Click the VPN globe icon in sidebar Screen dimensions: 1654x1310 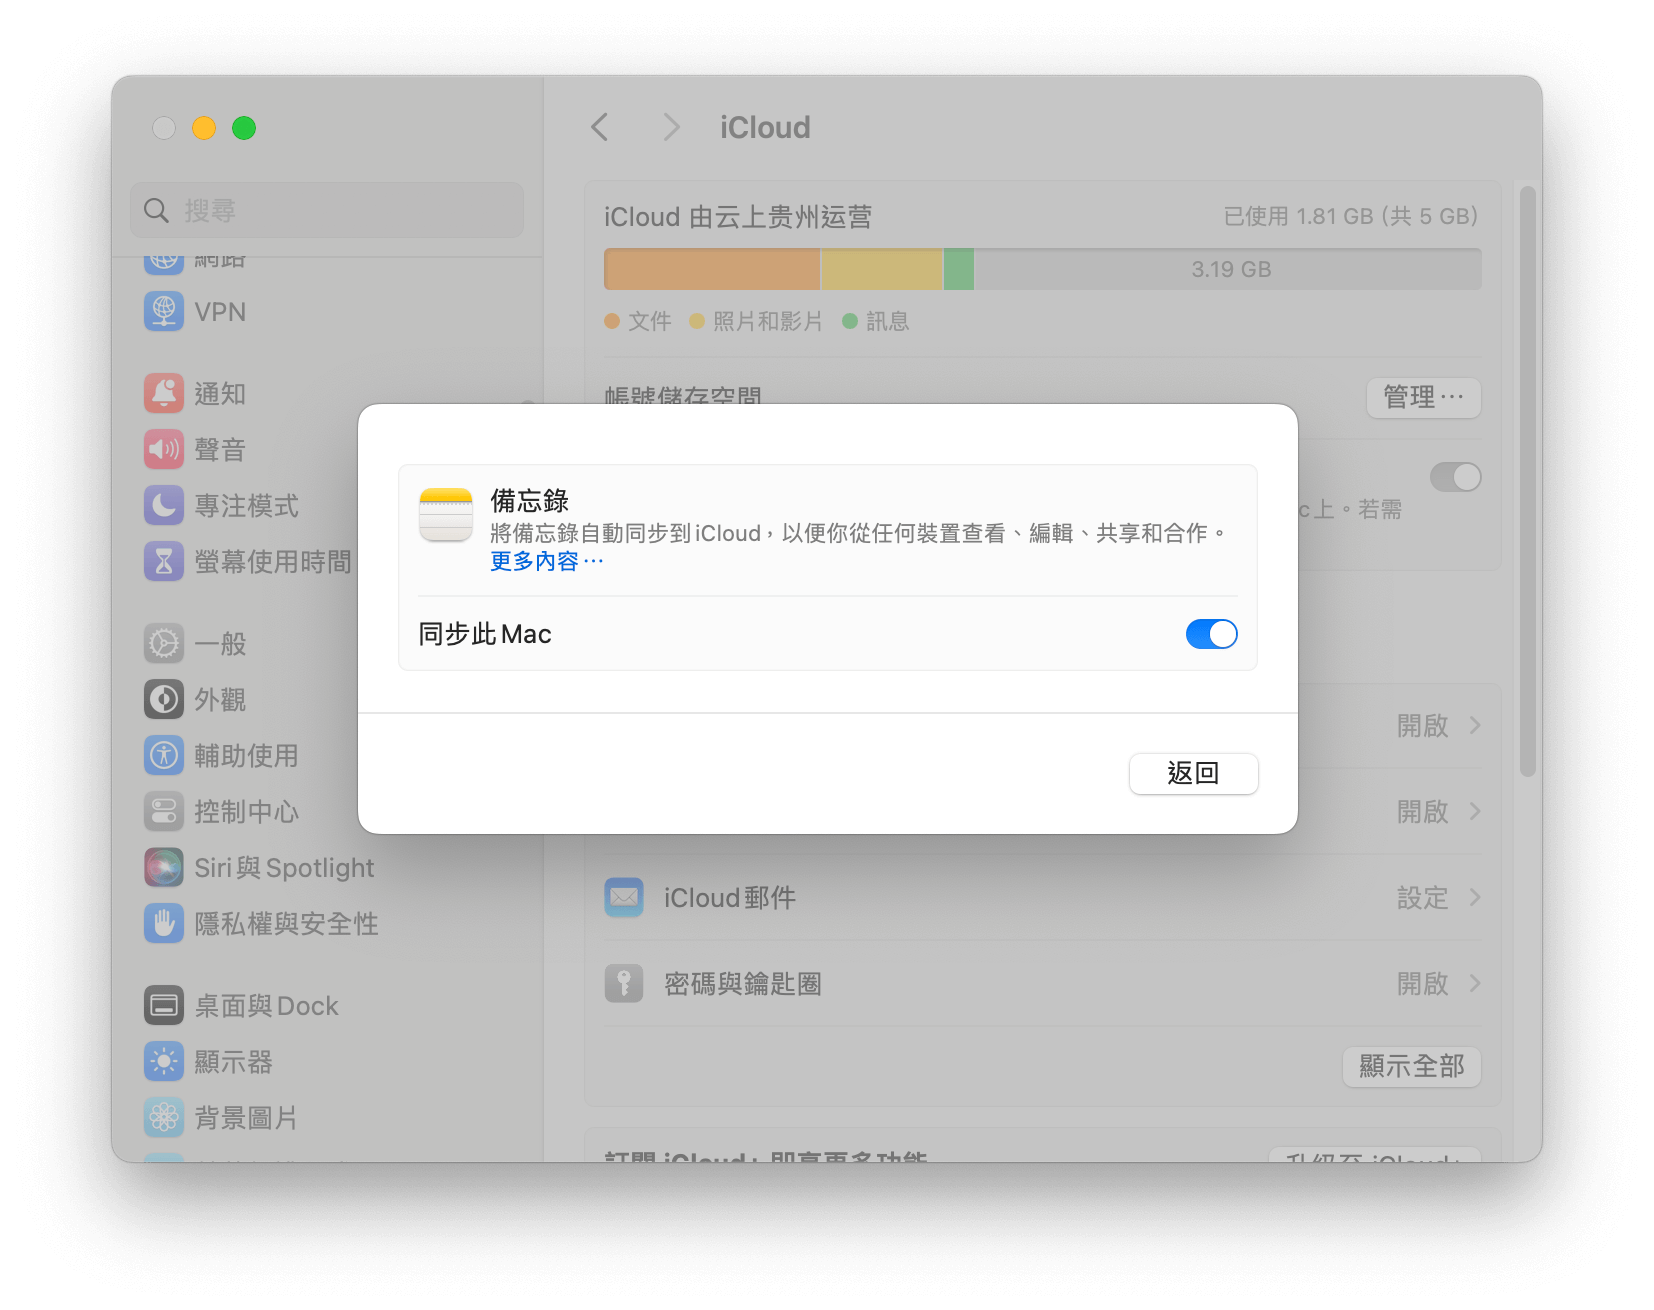164,311
